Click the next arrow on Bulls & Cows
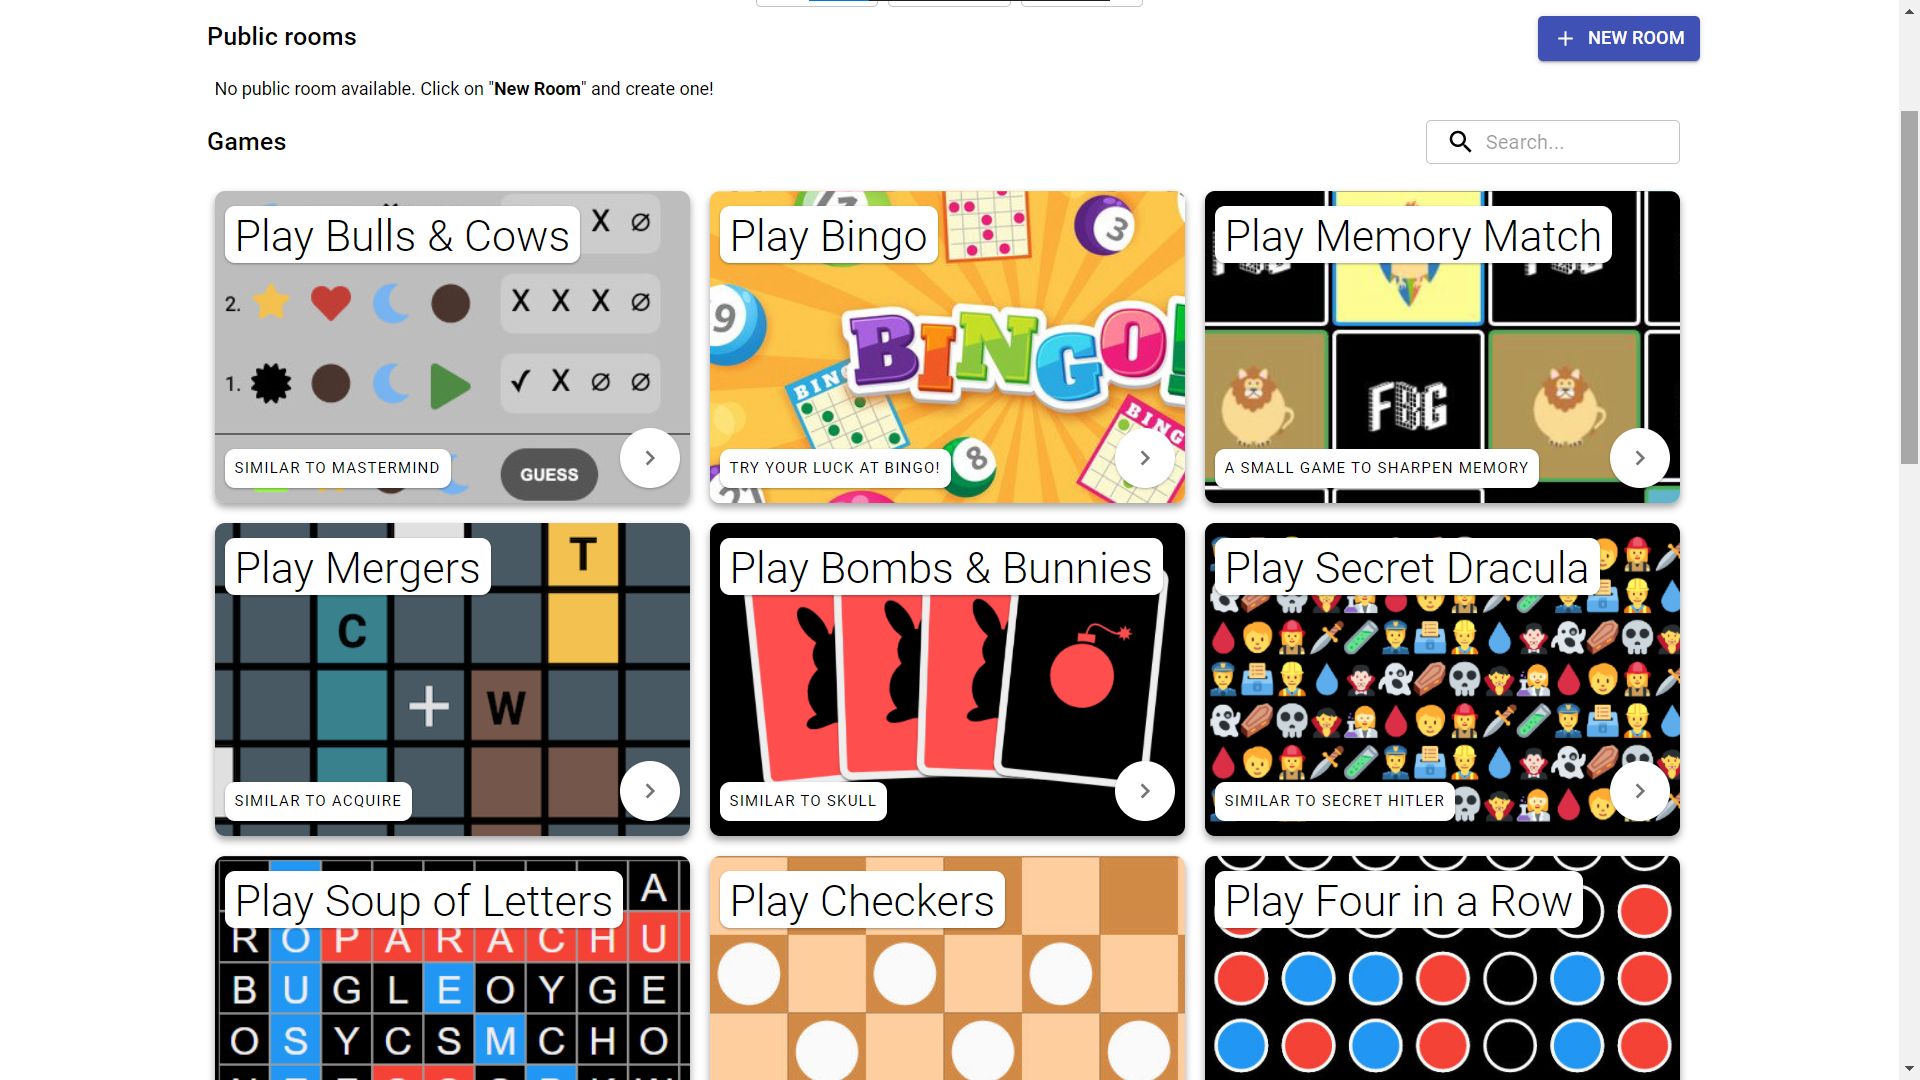1920x1080 pixels. click(649, 456)
